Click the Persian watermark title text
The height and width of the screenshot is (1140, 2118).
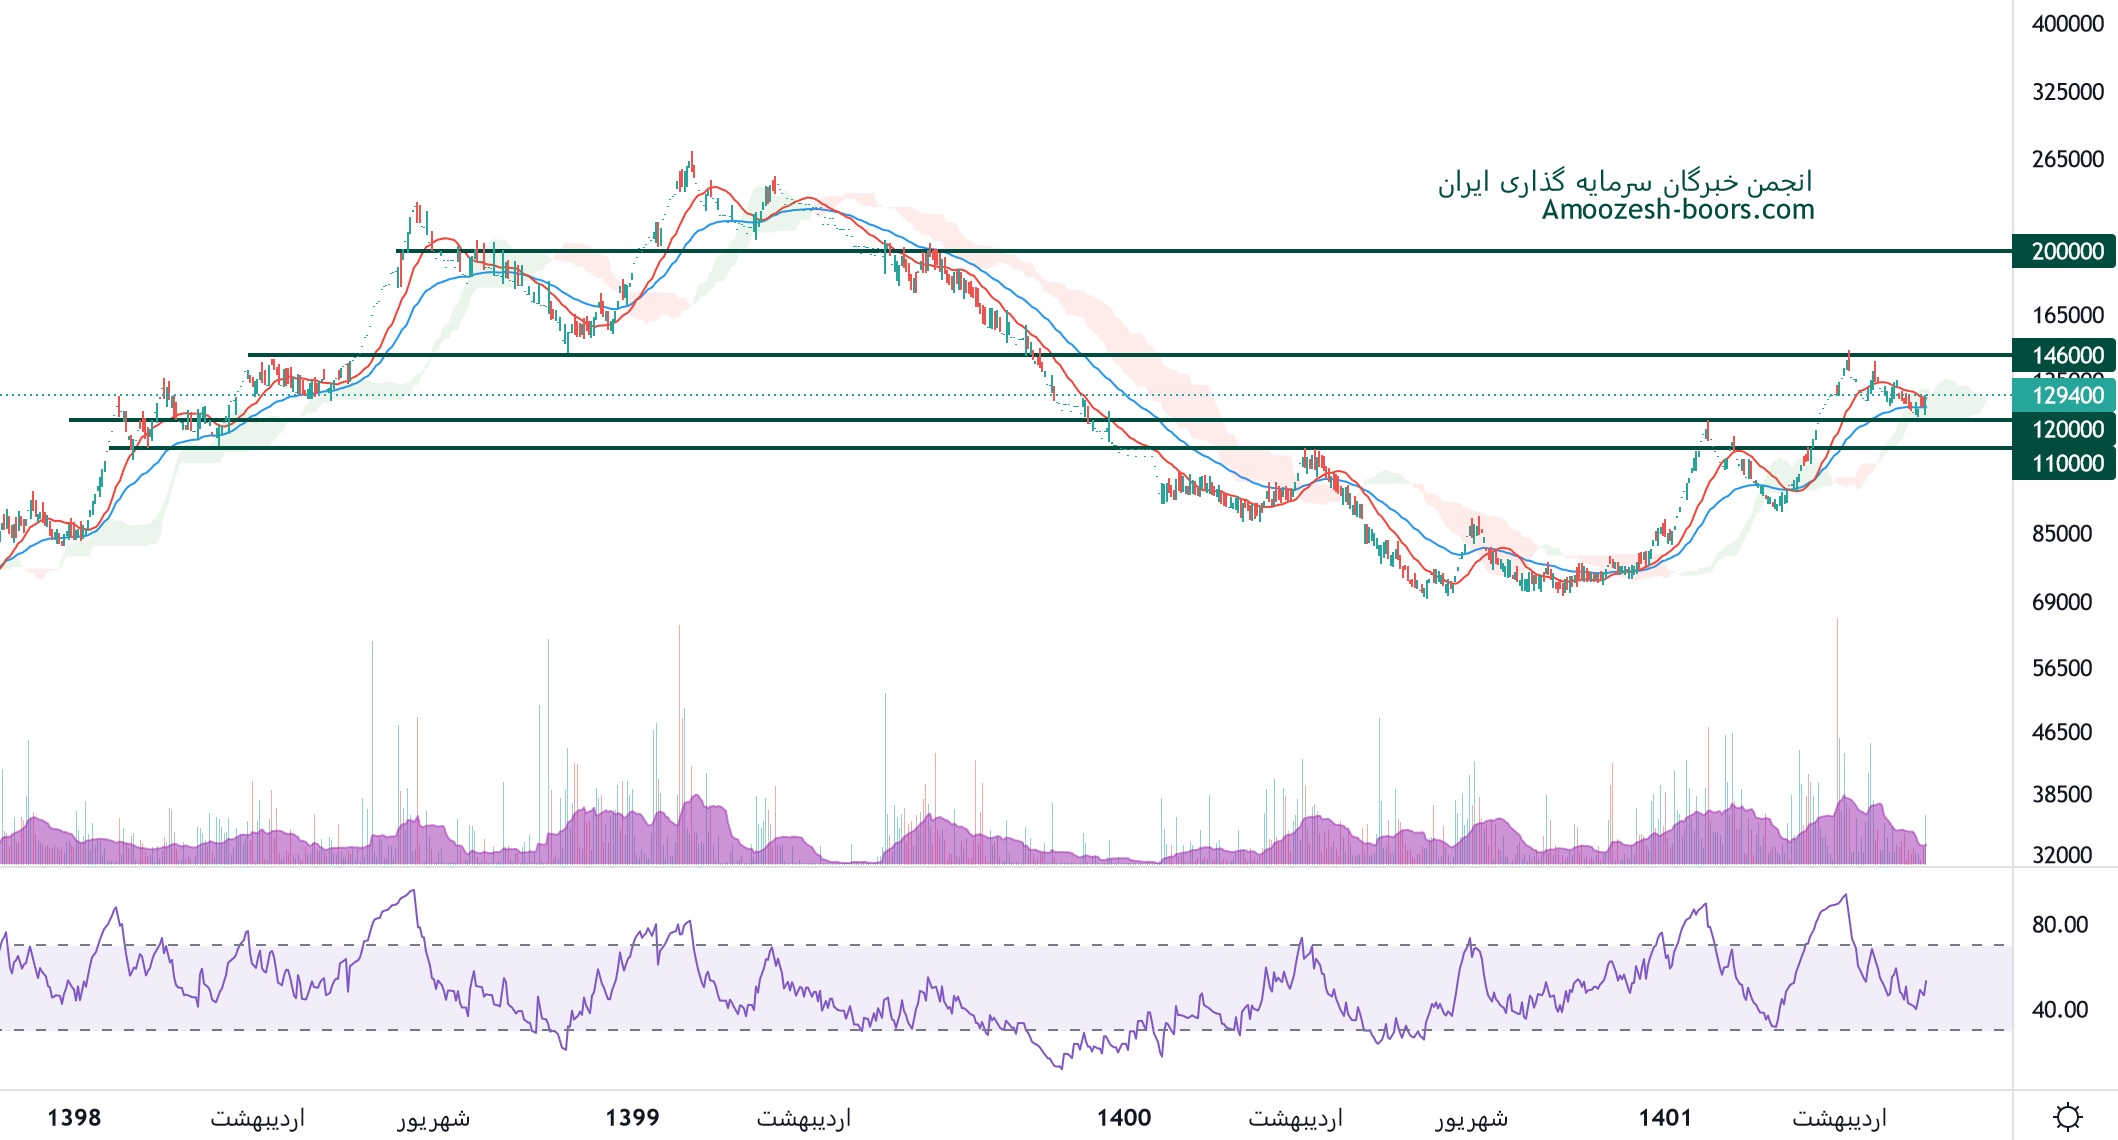[1625, 182]
